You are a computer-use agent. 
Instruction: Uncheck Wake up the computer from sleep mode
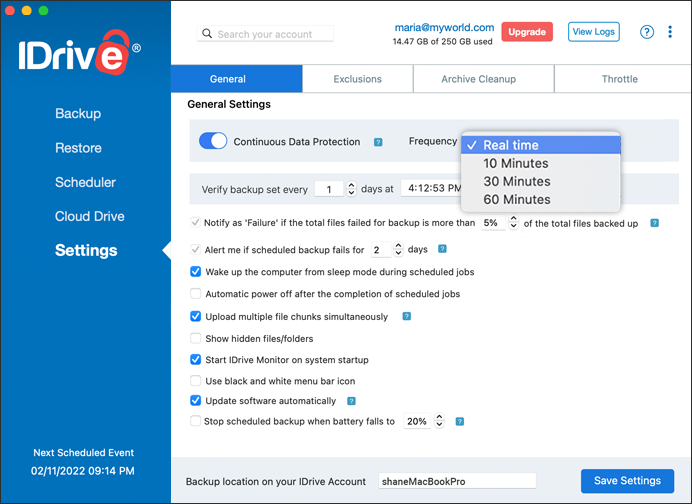click(x=195, y=271)
